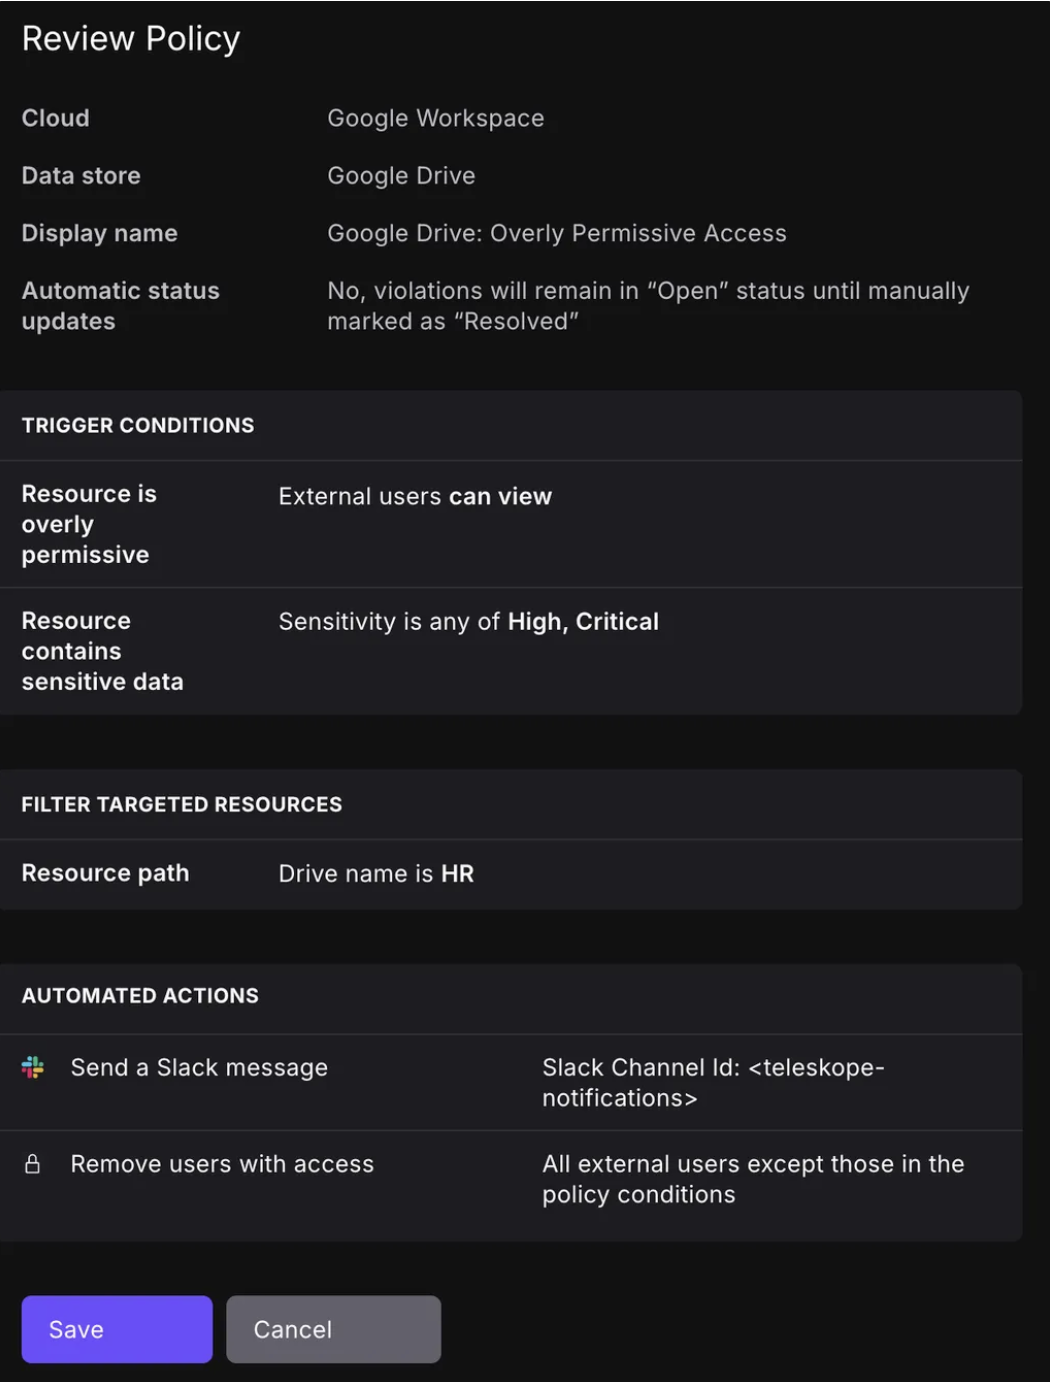Click the Send a Slack message action
This screenshot has height=1382, width=1050.
(199, 1067)
